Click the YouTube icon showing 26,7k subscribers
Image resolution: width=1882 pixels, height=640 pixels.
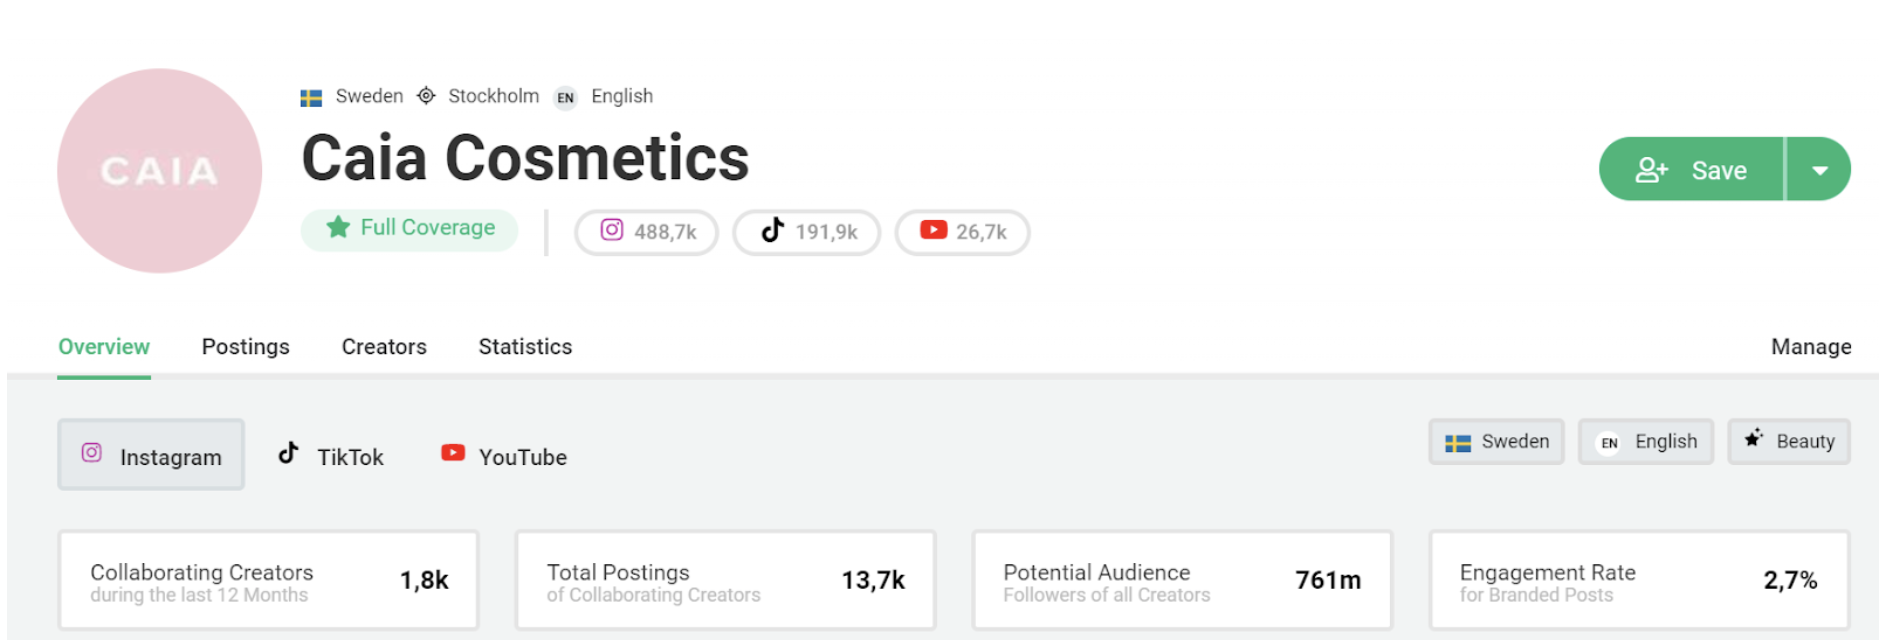932,230
